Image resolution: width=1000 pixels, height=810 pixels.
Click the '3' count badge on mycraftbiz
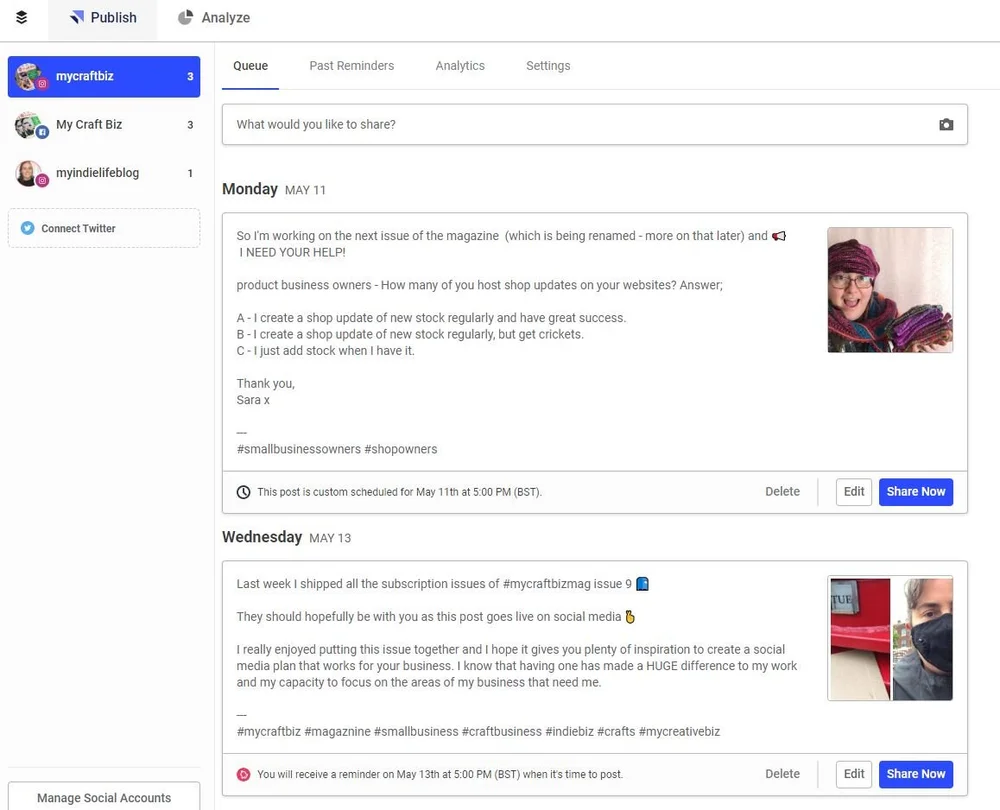coord(190,77)
